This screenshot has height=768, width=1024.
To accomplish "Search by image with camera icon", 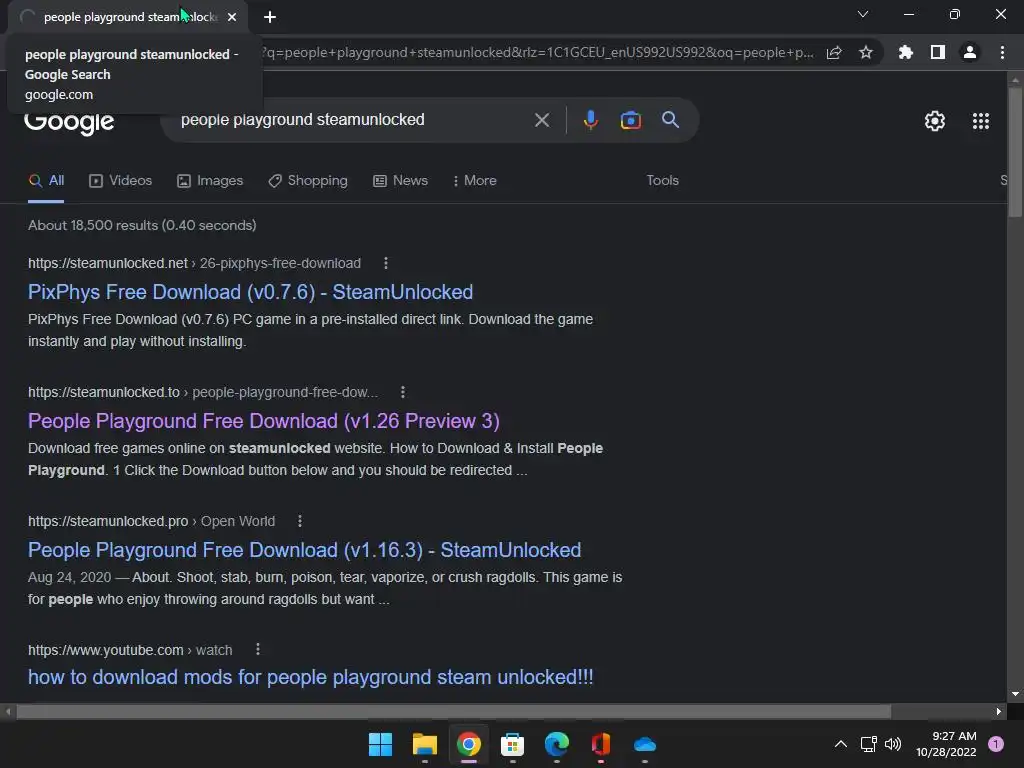I will [630, 120].
